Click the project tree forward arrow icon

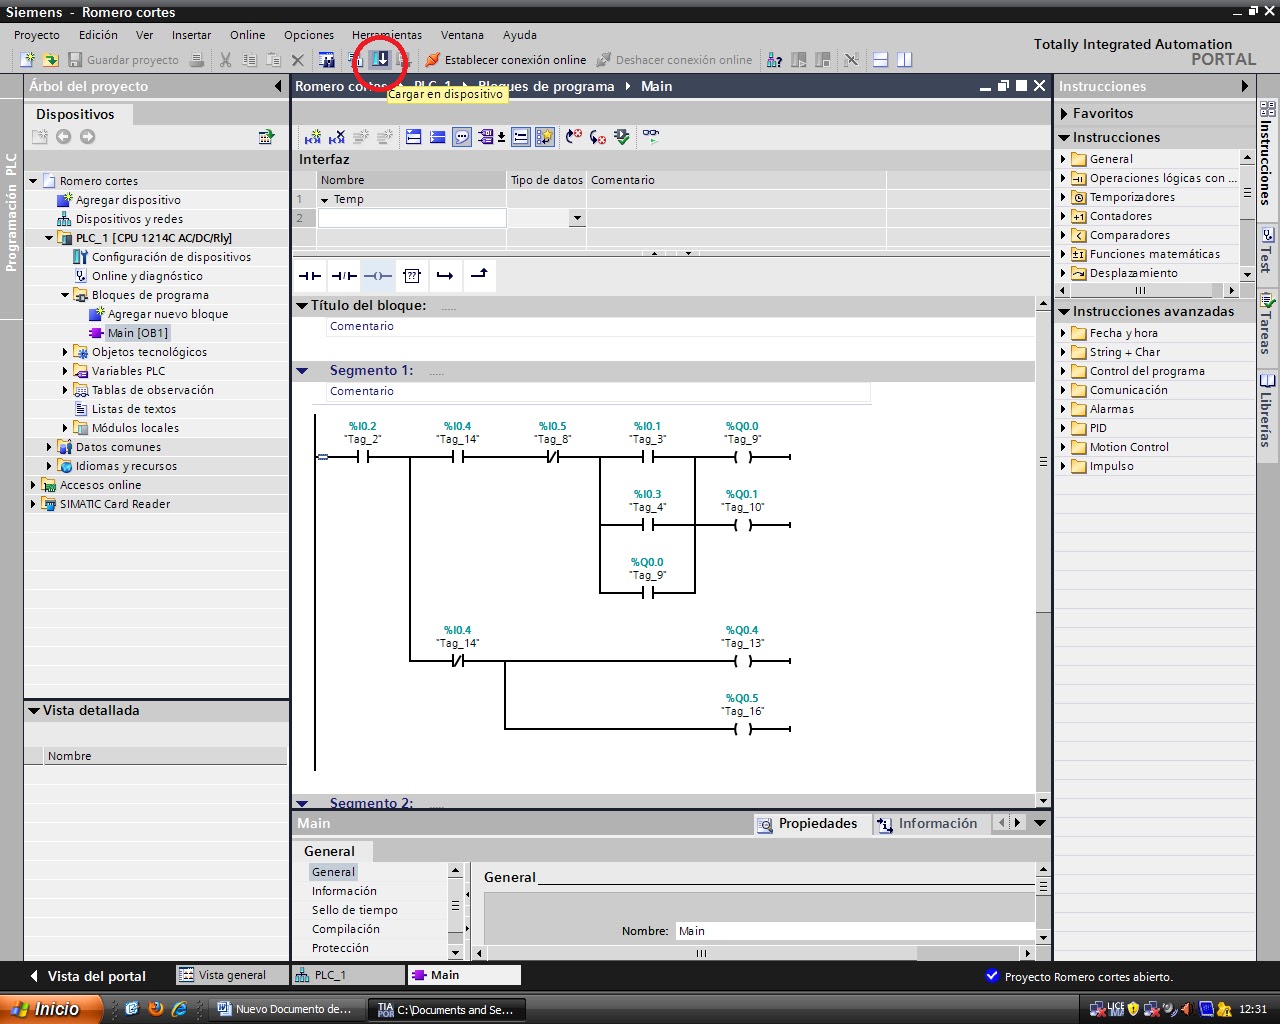(x=88, y=137)
